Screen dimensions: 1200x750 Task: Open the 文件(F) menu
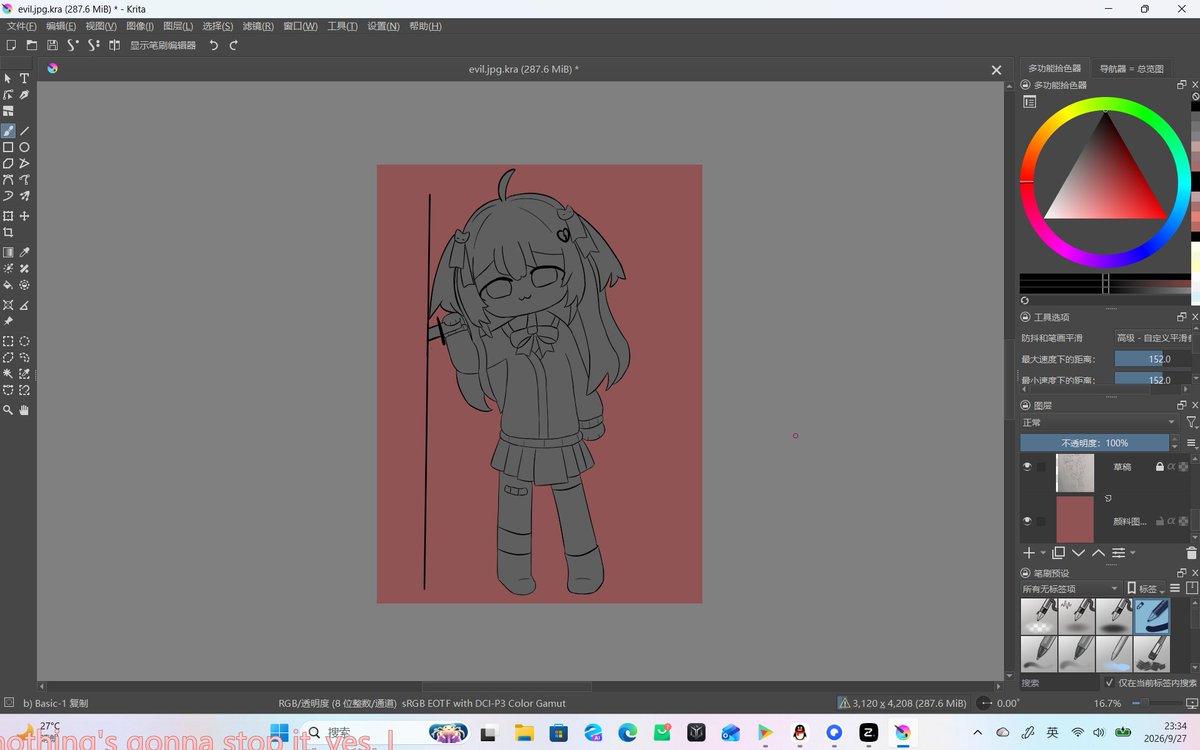click(x=22, y=26)
